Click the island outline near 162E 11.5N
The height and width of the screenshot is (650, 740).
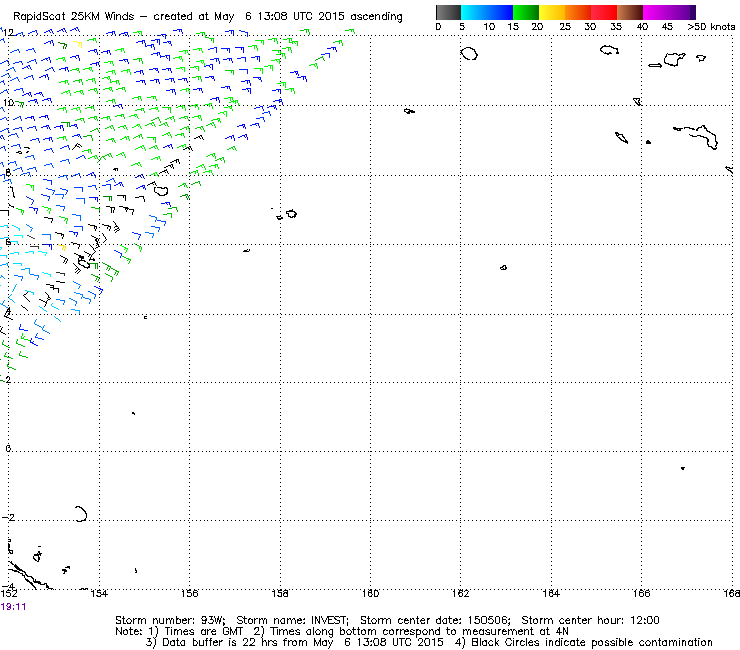[469, 54]
